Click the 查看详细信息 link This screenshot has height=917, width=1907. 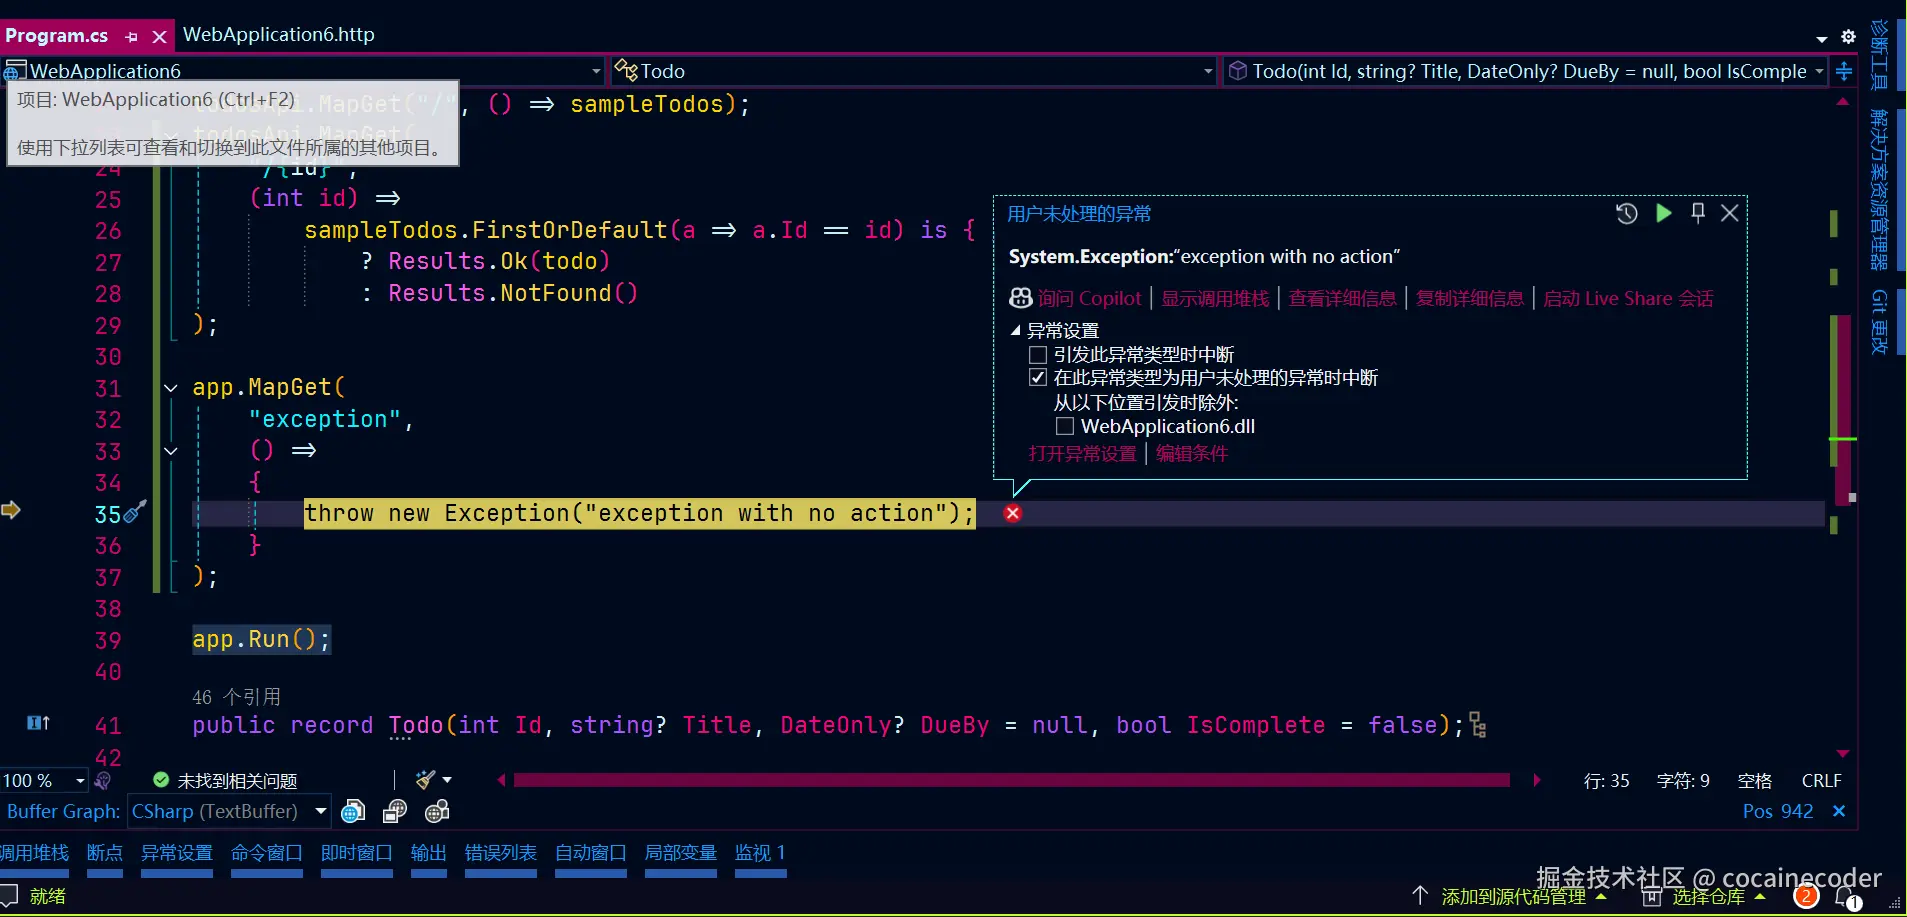click(1342, 299)
